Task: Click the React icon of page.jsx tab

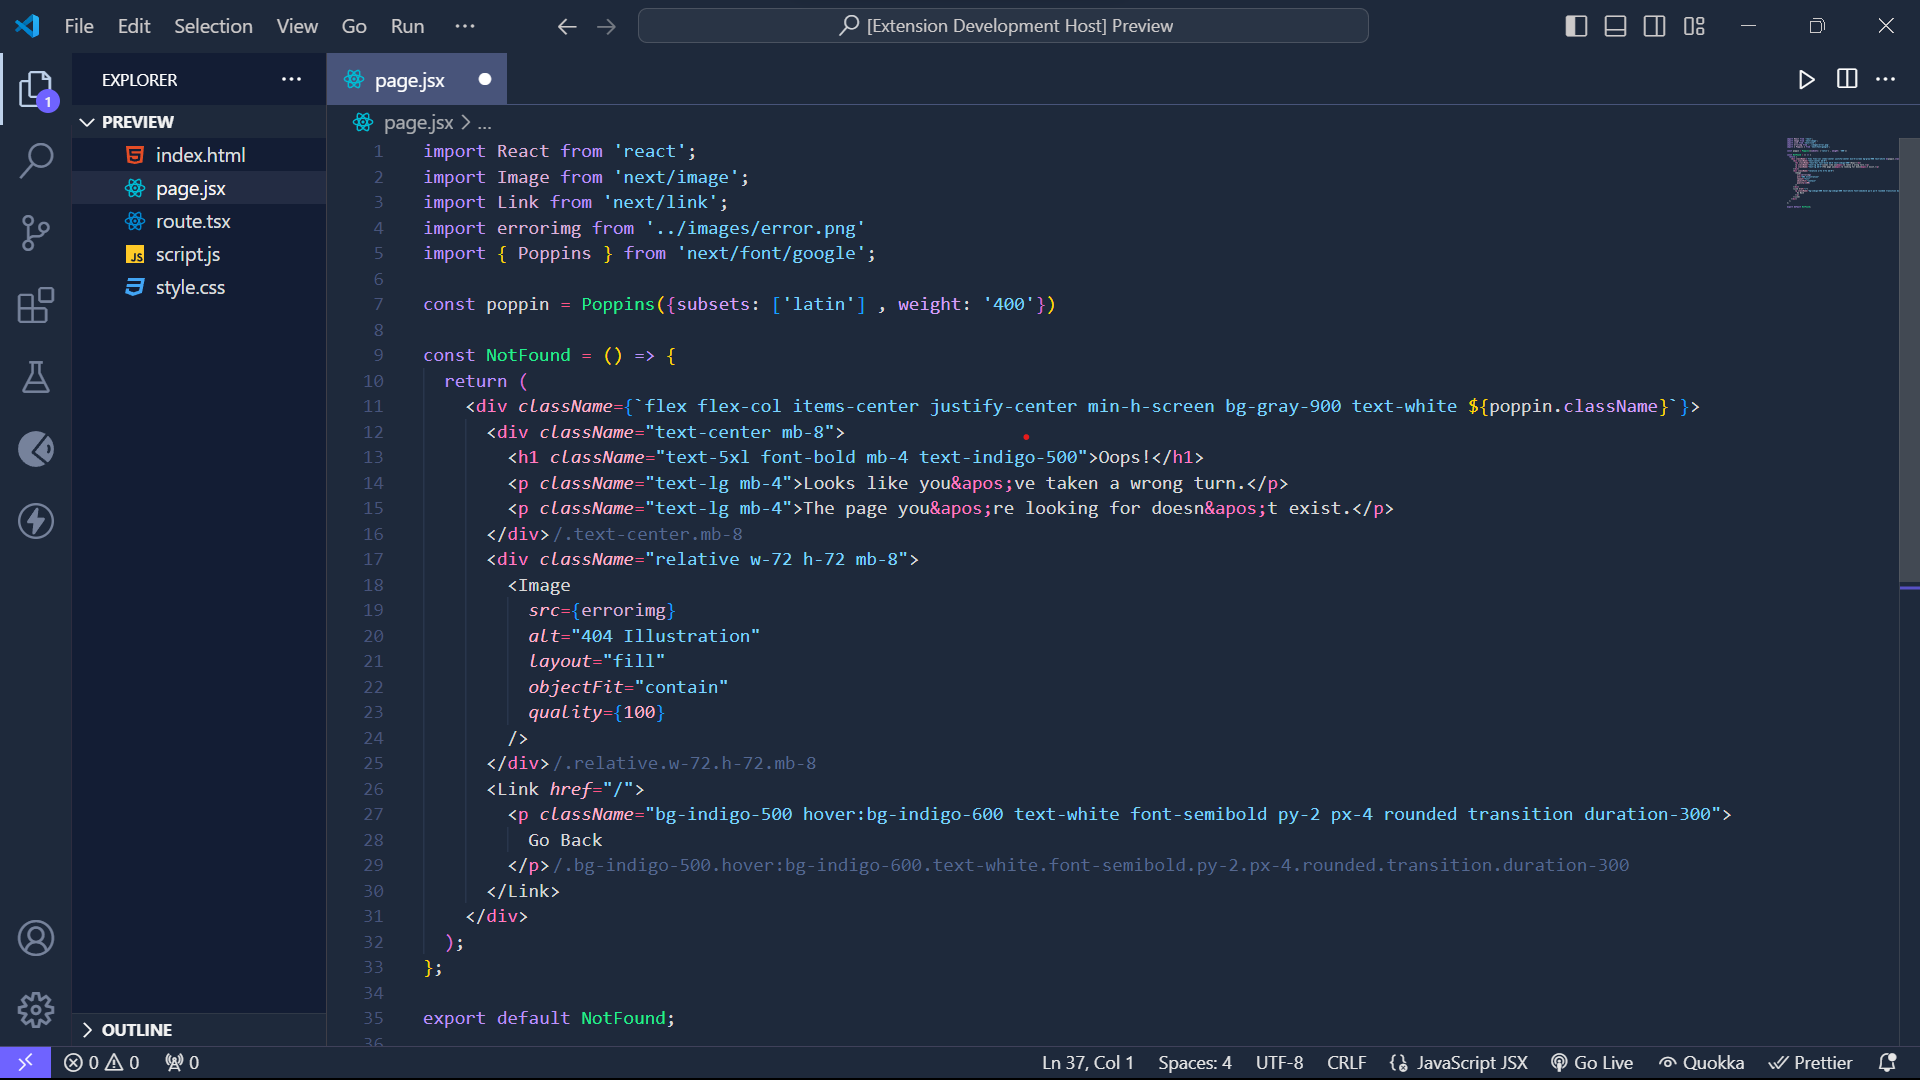Action: (354, 80)
